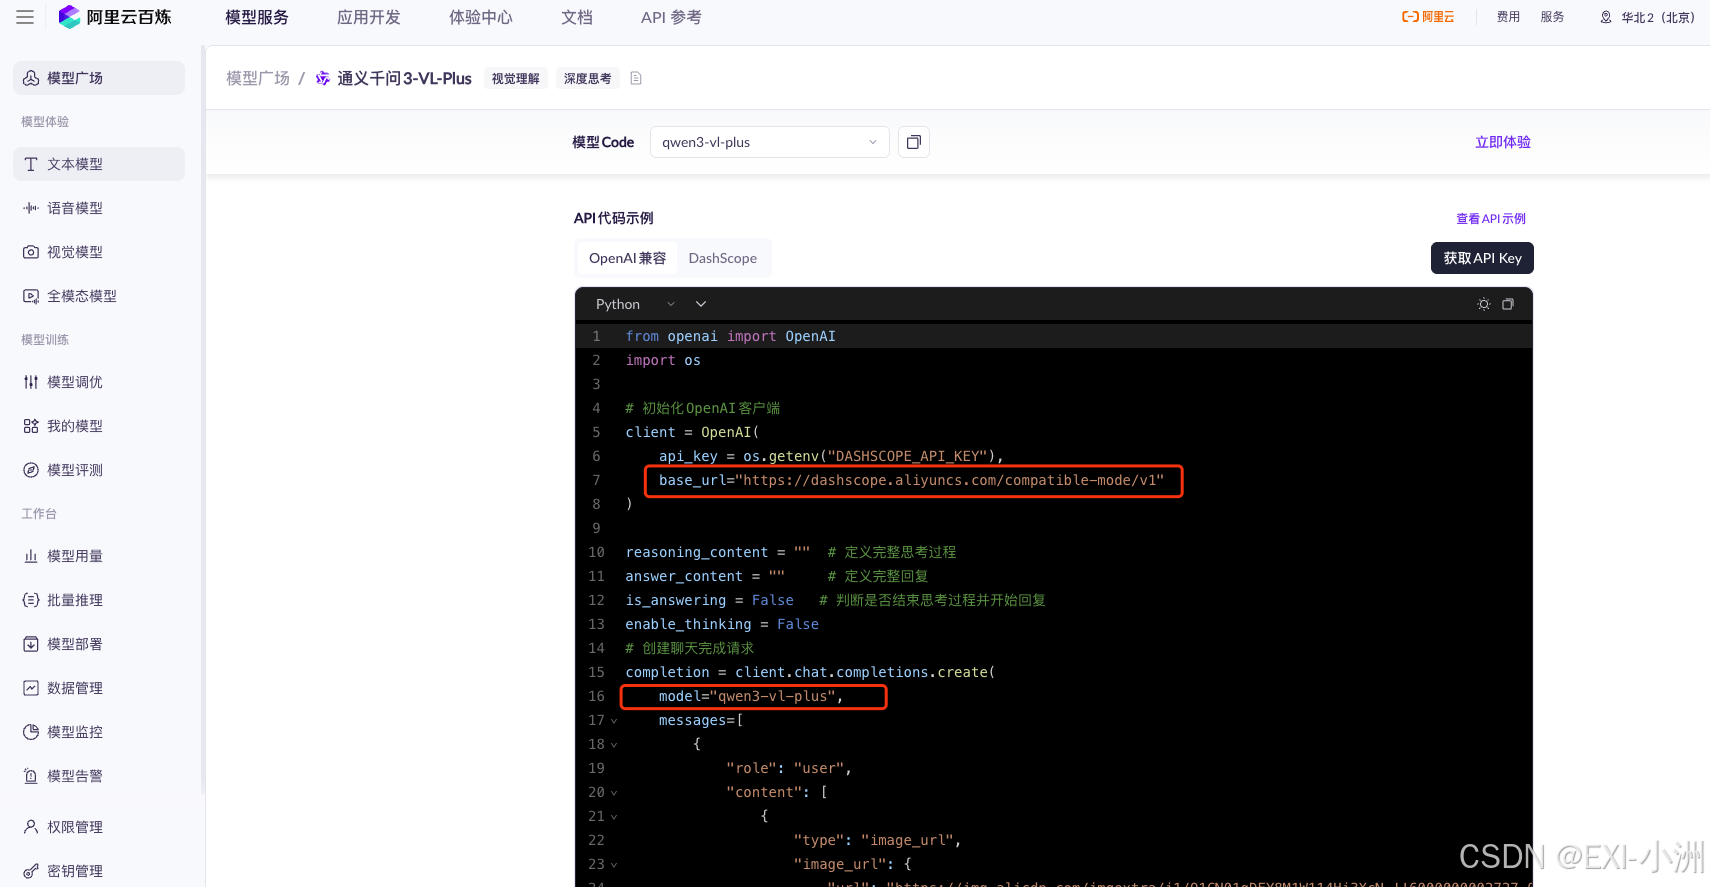Click code line 7 base_url string
Image resolution: width=1710 pixels, height=887 pixels.
coord(949,481)
